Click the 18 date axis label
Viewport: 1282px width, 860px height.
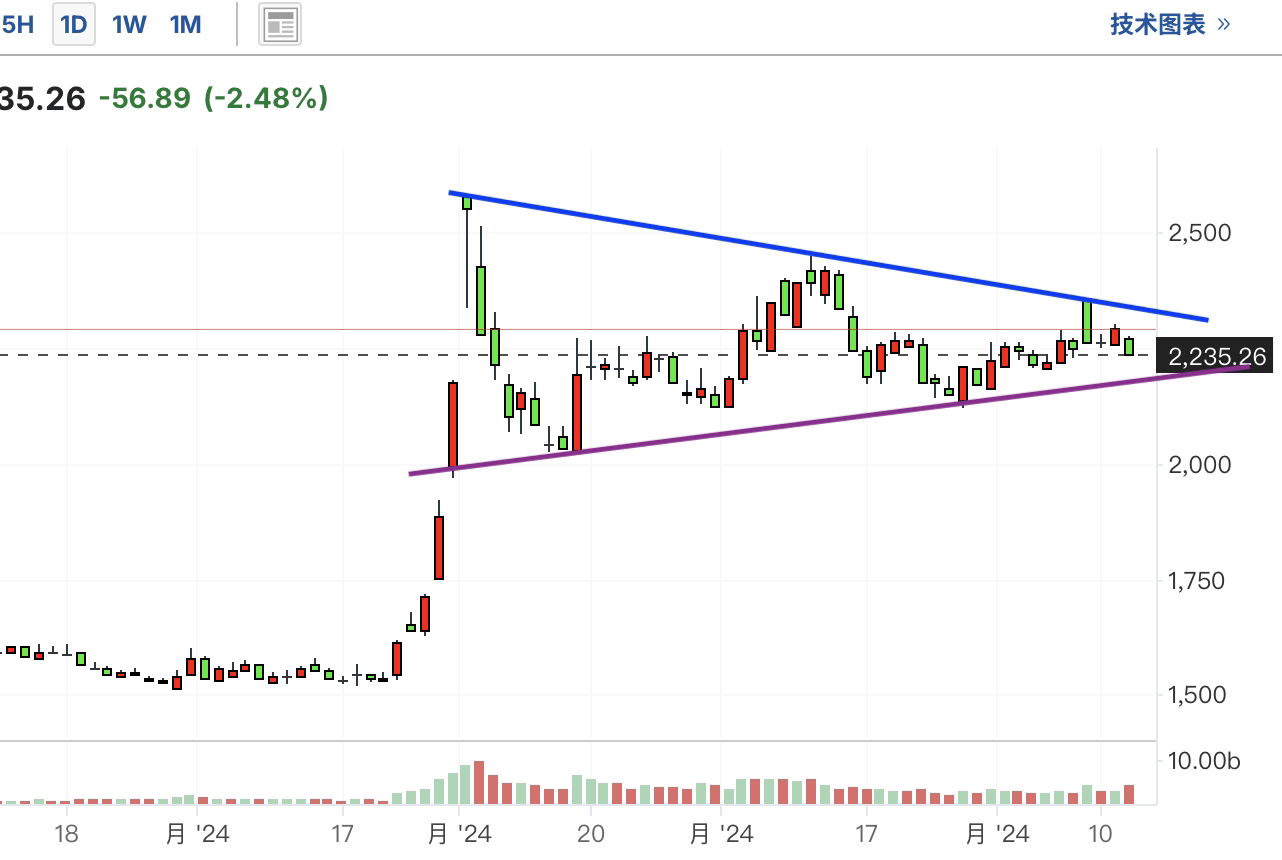(66, 834)
